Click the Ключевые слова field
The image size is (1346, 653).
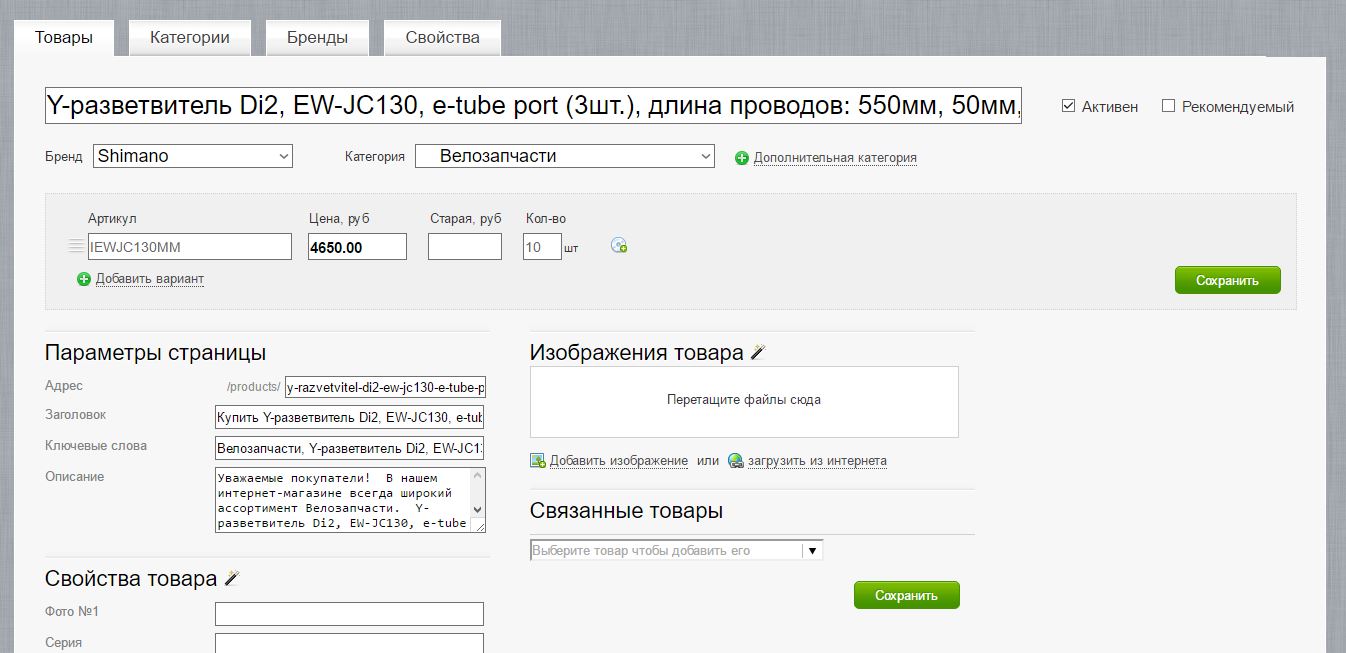(x=349, y=447)
